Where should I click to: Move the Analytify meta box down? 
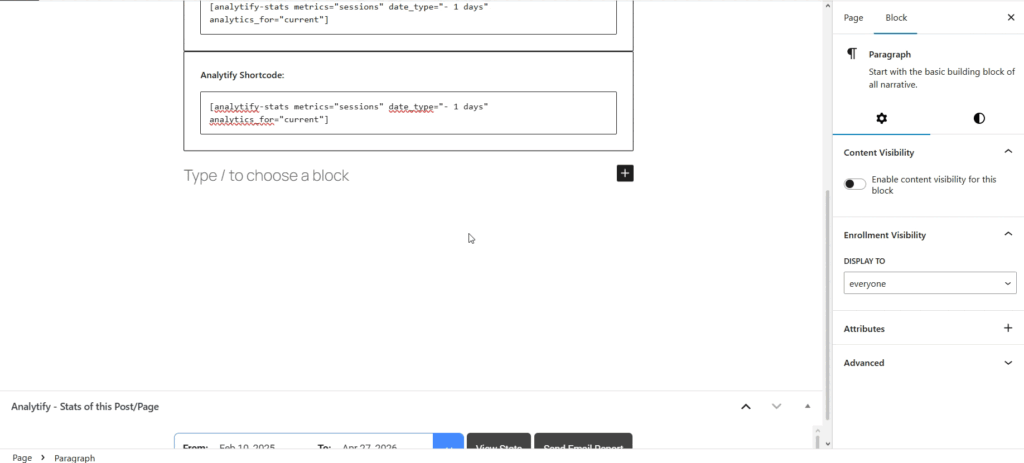pos(776,406)
